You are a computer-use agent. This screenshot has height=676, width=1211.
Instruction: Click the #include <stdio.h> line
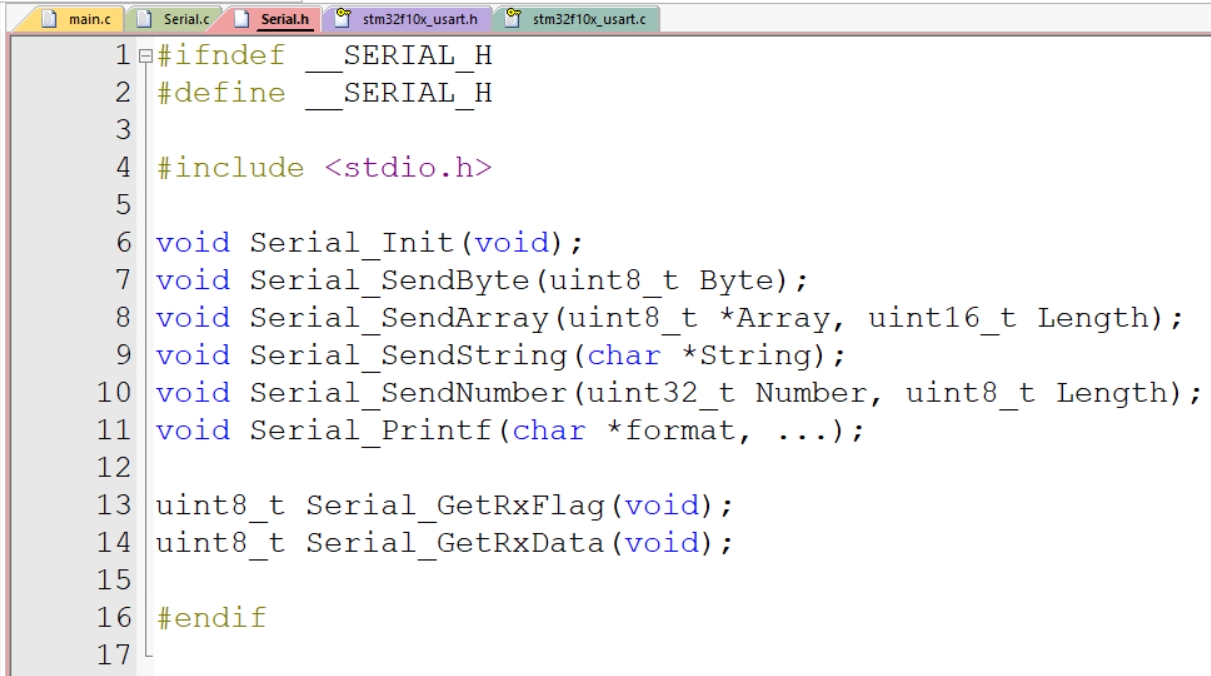click(325, 169)
